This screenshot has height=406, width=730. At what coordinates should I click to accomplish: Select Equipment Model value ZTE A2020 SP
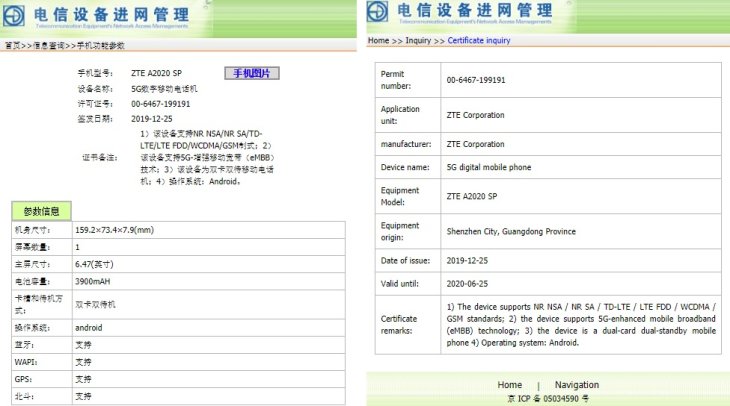click(472, 196)
